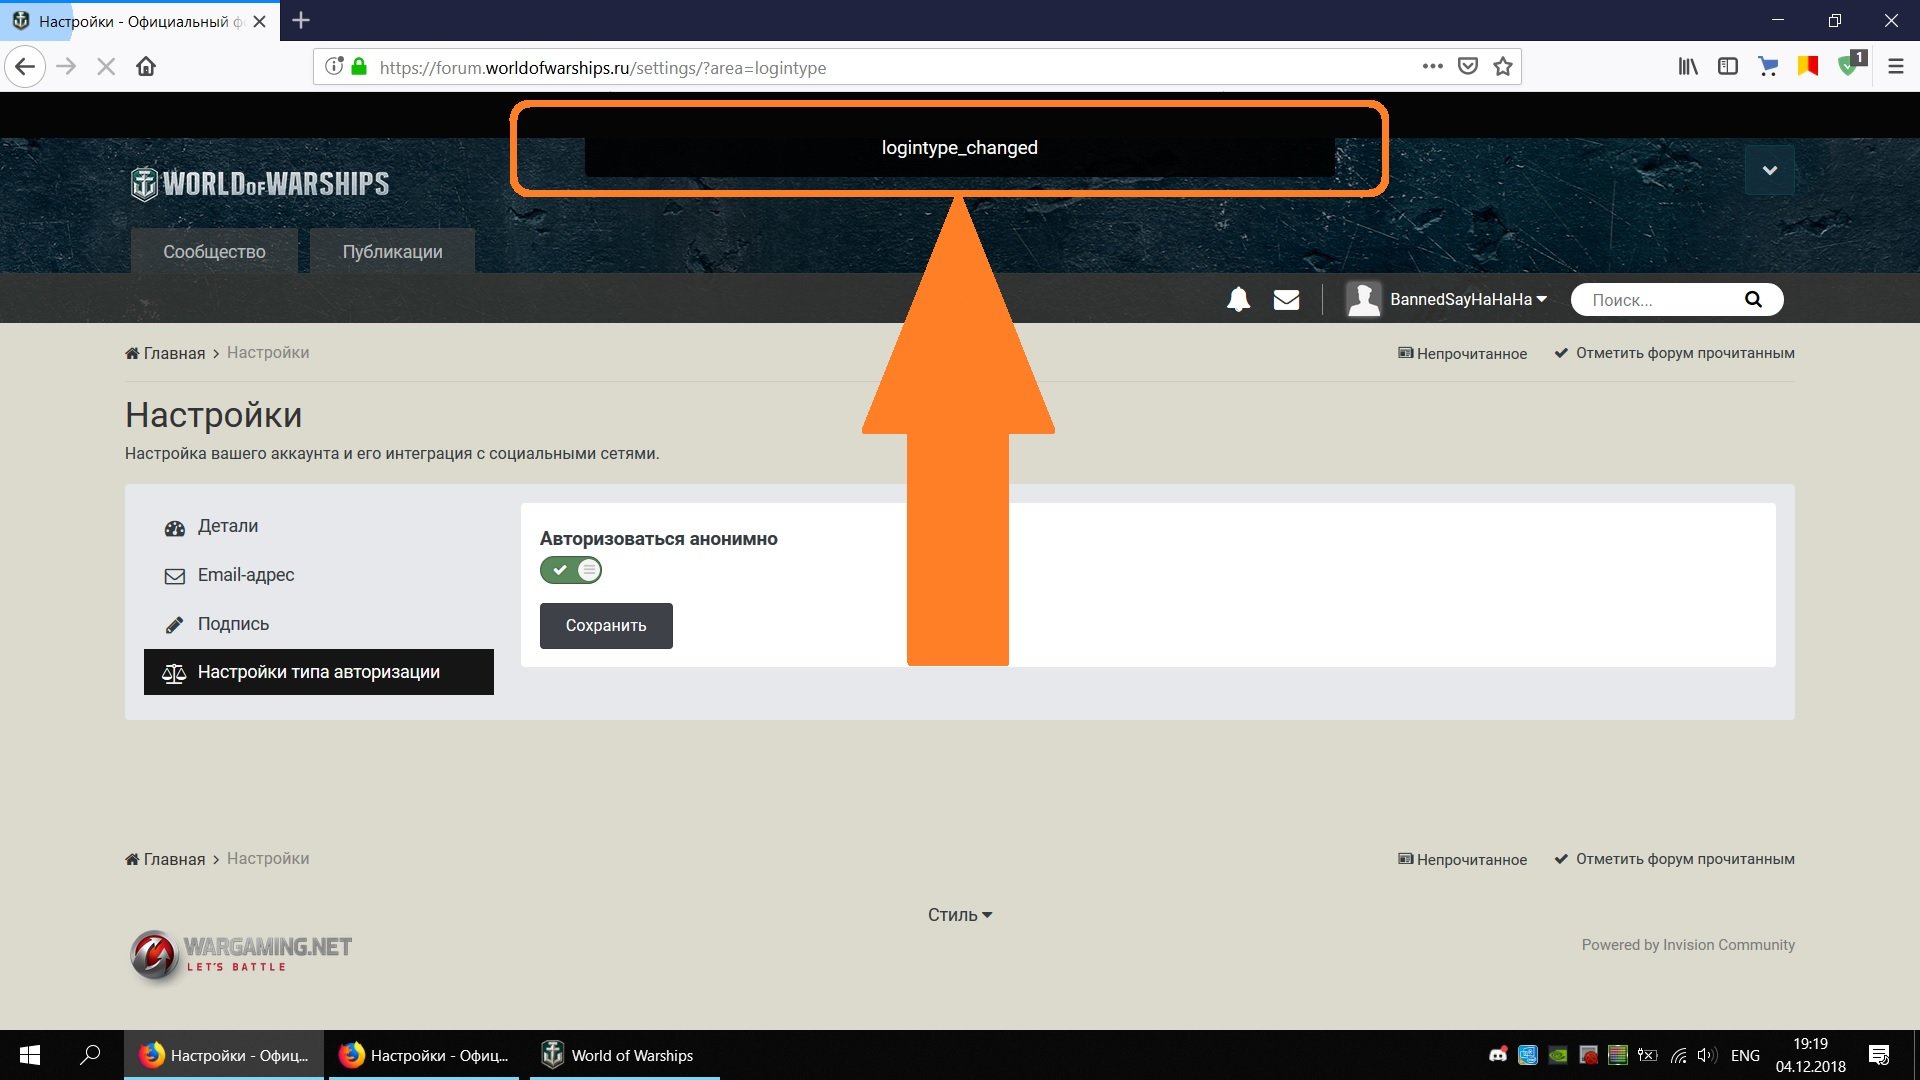Open page actions three-dots menu

click(x=1433, y=67)
